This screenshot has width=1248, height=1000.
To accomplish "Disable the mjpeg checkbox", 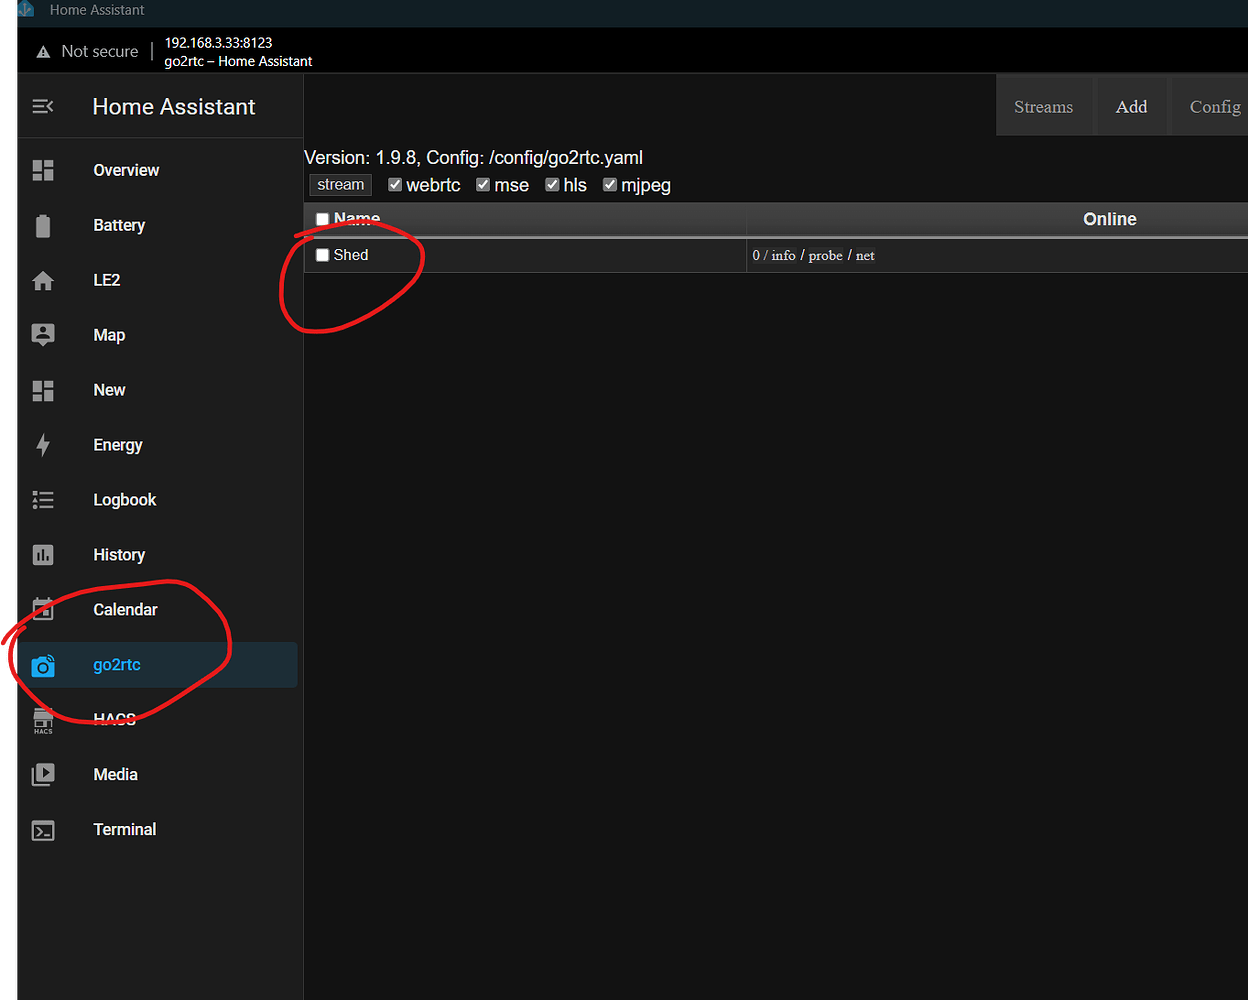I will pos(609,185).
